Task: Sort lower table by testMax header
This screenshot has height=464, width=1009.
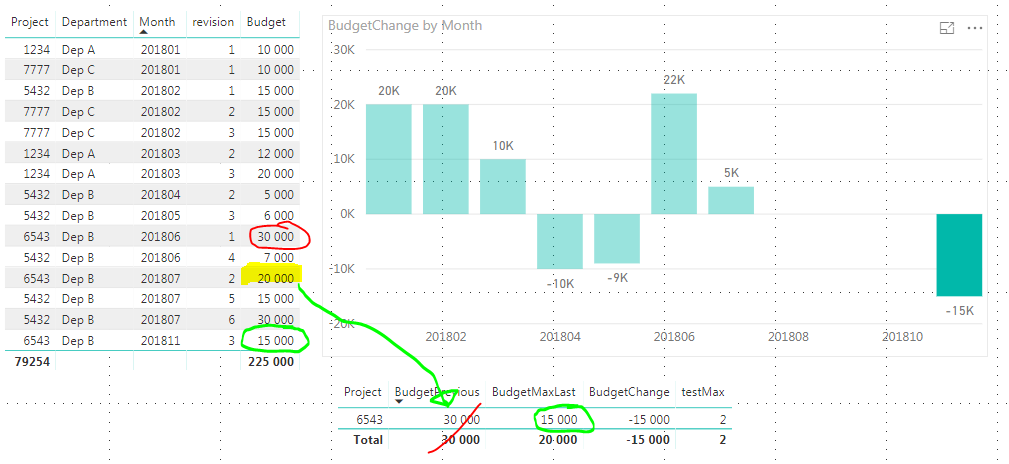Action: coord(703,392)
